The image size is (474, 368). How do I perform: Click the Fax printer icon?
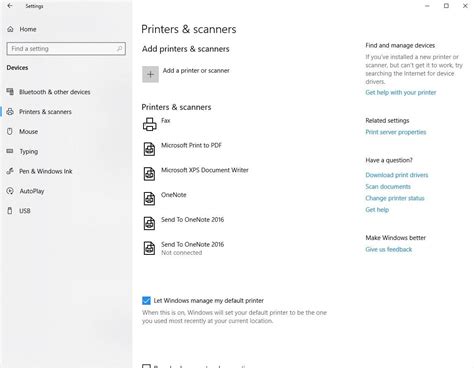point(150,124)
